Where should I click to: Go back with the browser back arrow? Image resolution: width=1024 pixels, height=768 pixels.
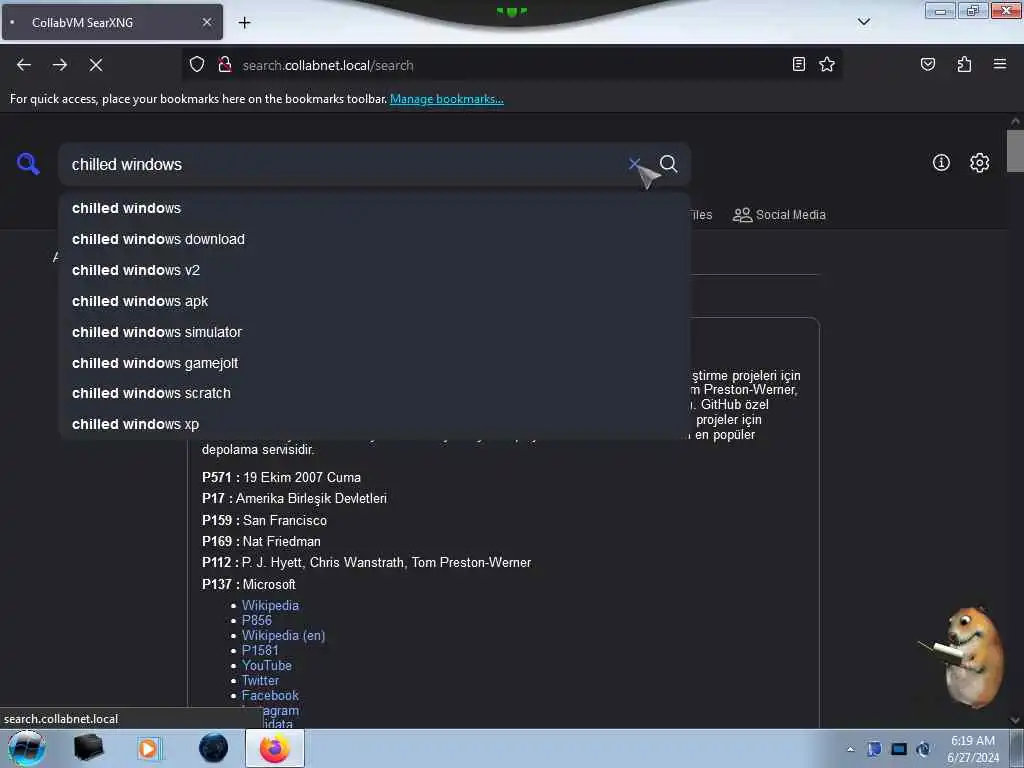click(x=24, y=65)
